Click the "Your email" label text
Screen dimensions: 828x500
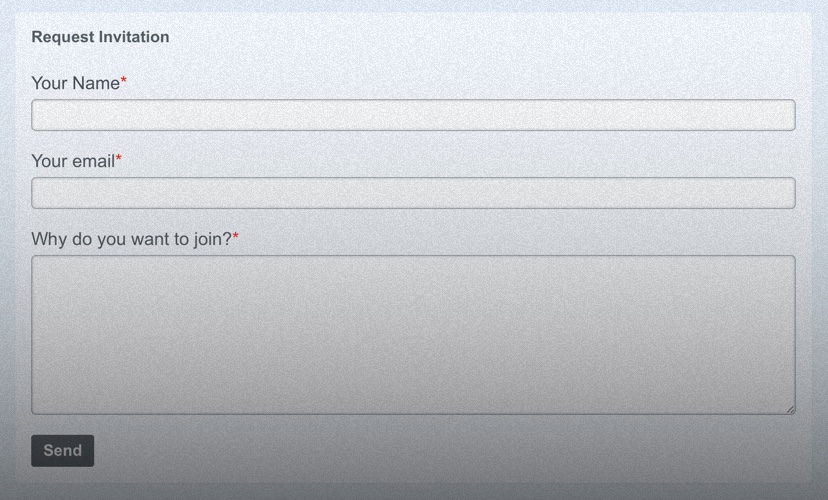(73, 162)
